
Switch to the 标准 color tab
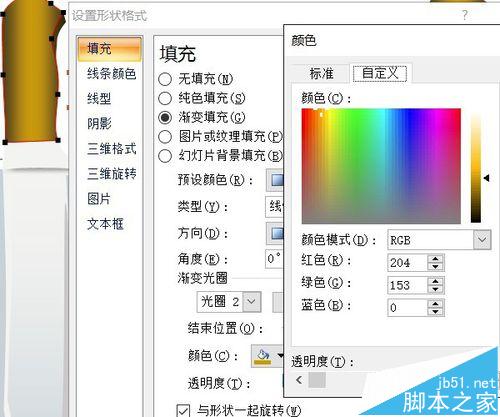[321, 74]
